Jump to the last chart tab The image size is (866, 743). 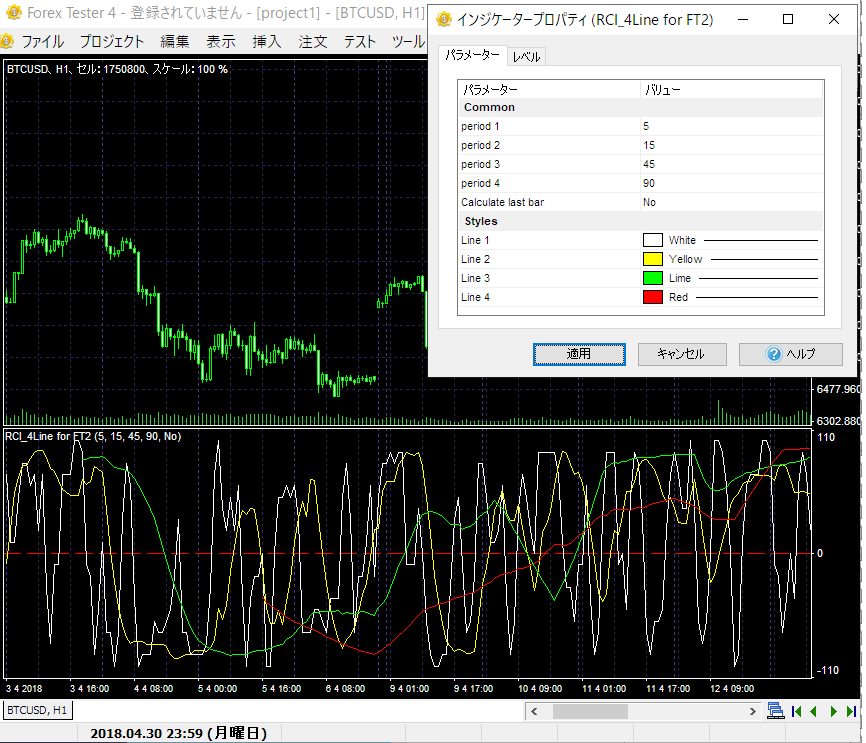click(850, 711)
